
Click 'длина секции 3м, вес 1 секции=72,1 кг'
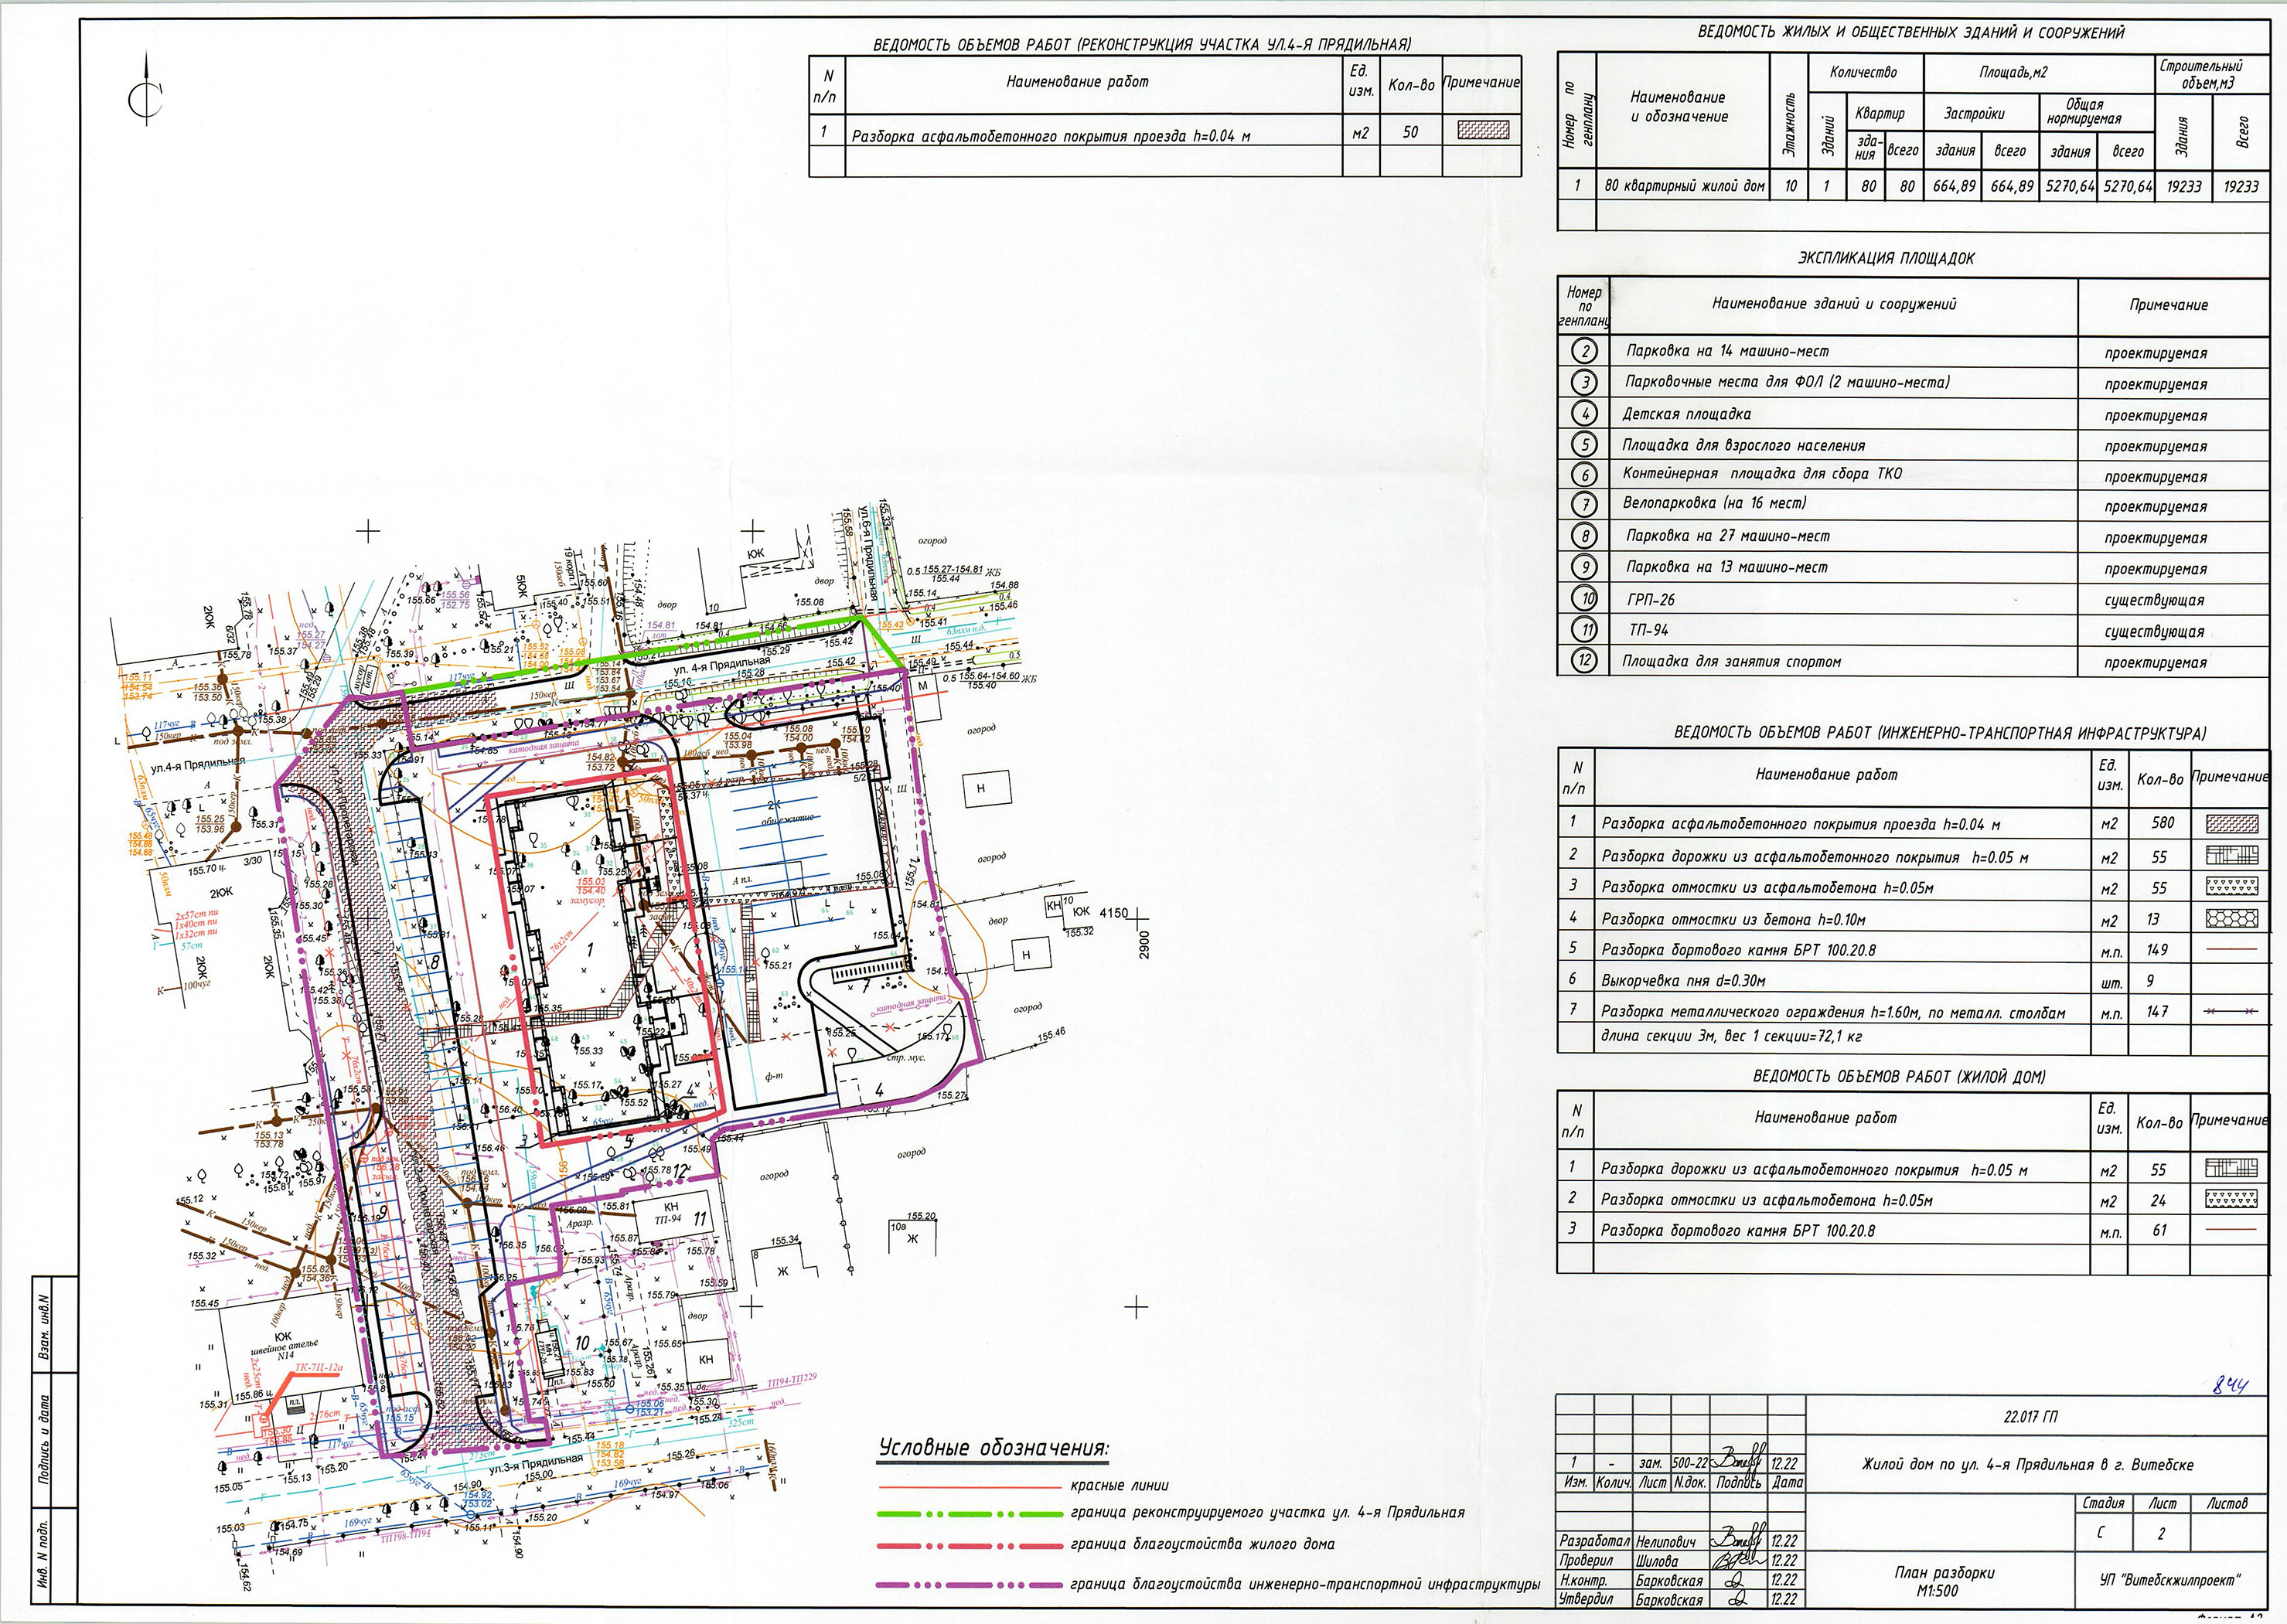[x=1731, y=1037]
